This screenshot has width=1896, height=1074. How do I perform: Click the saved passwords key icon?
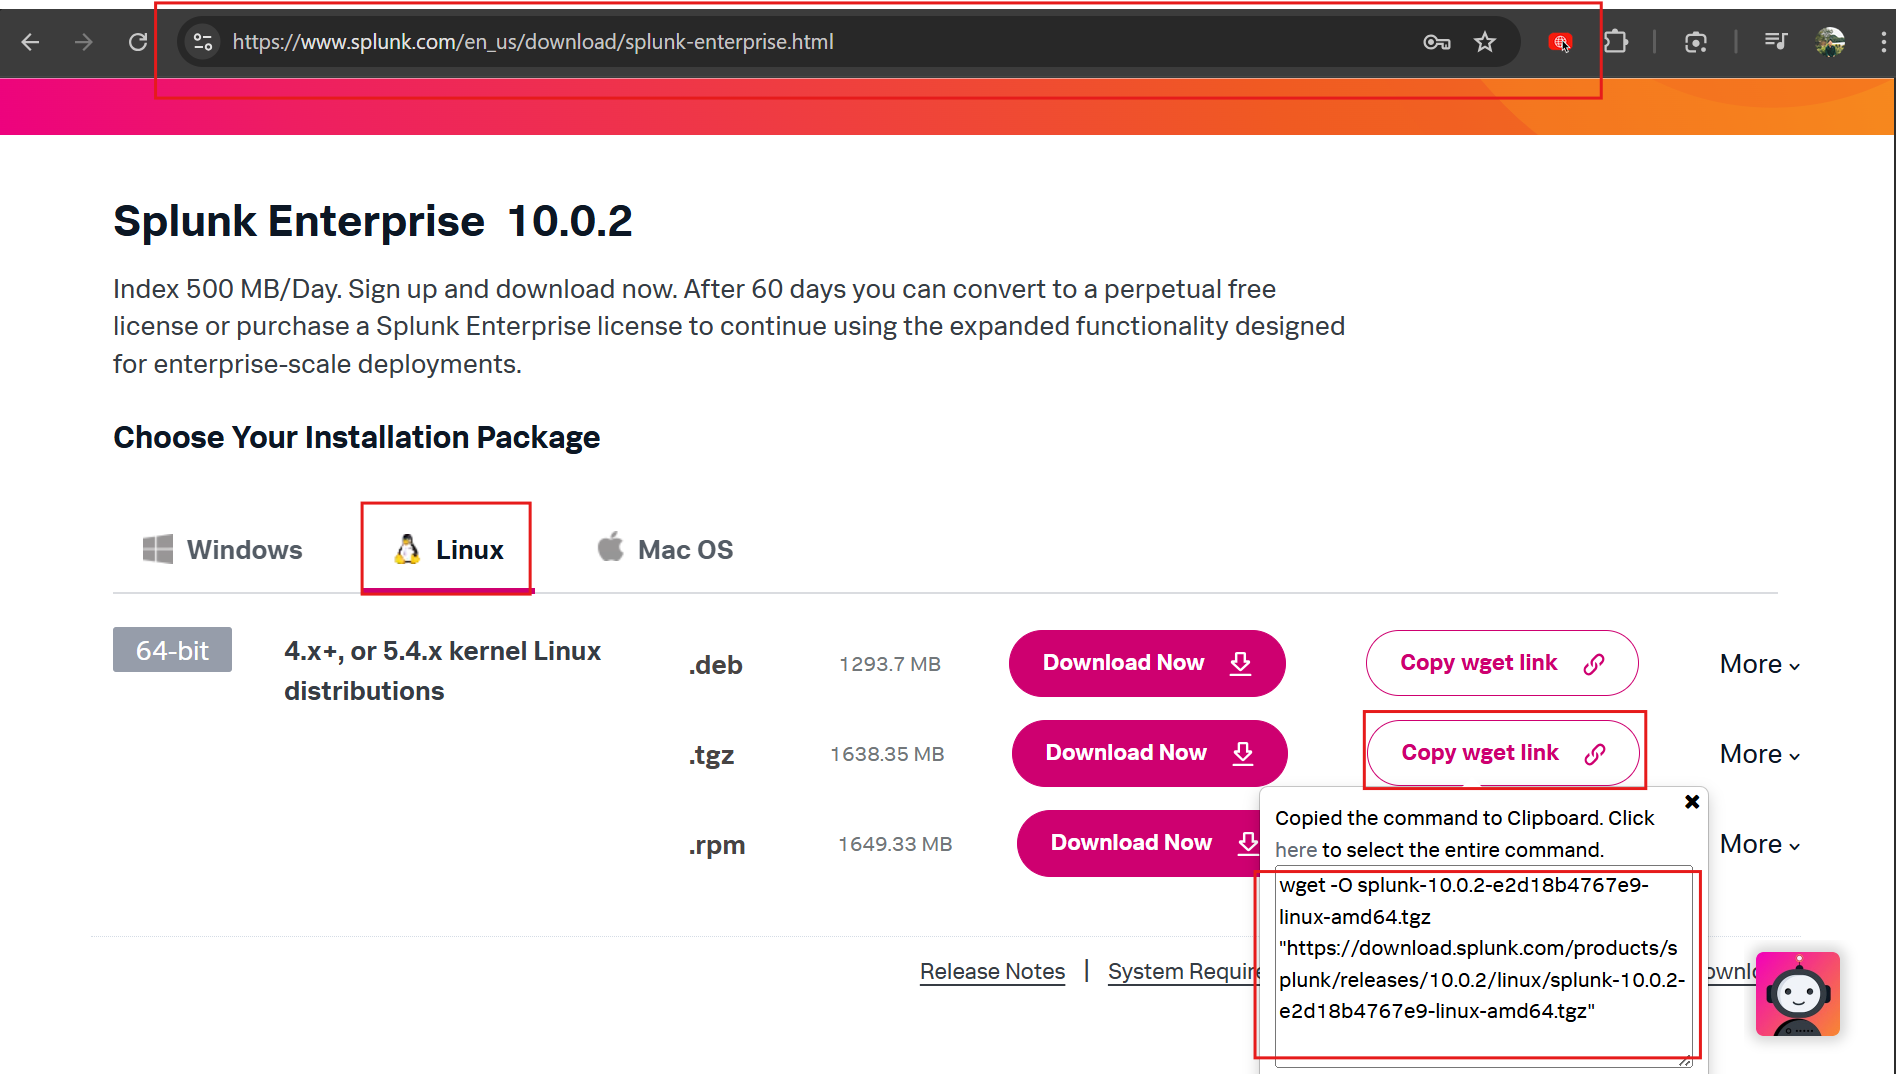pyautogui.click(x=1436, y=42)
